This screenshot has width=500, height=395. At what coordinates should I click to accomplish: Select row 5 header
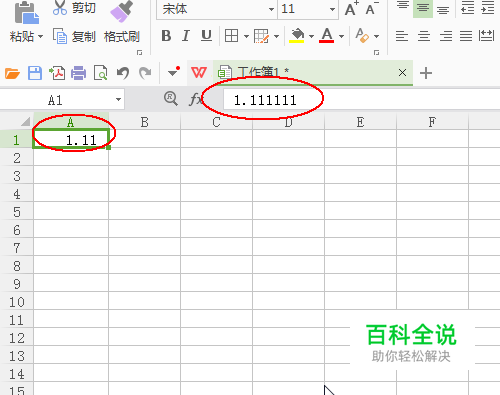17,212
